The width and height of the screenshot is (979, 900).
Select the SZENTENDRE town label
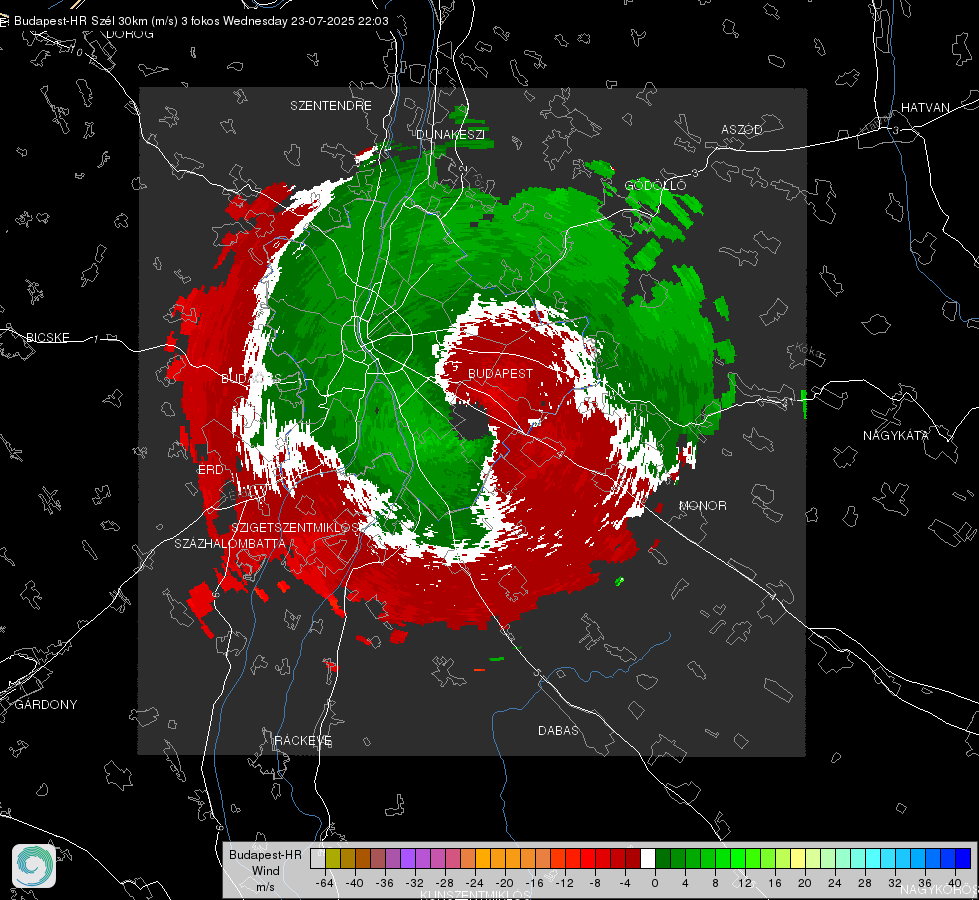click(x=331, y=106)
